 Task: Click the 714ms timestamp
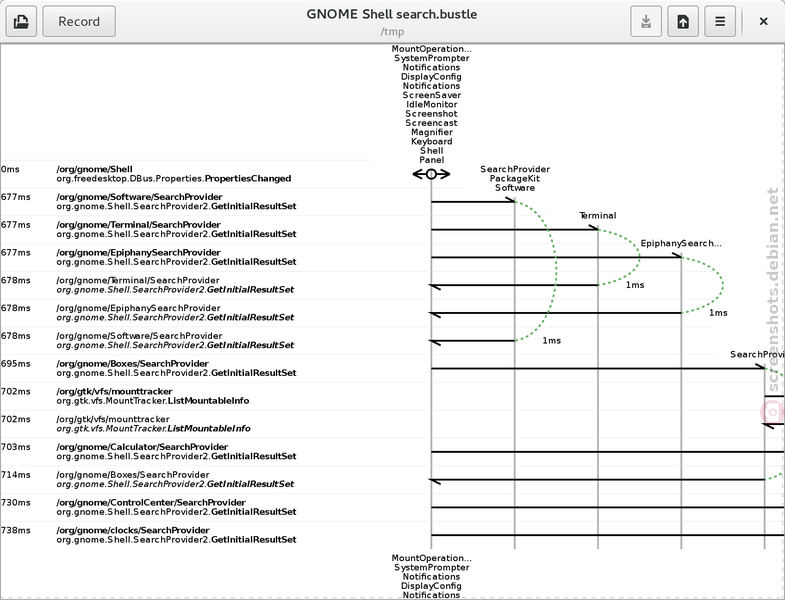(16, 475)
